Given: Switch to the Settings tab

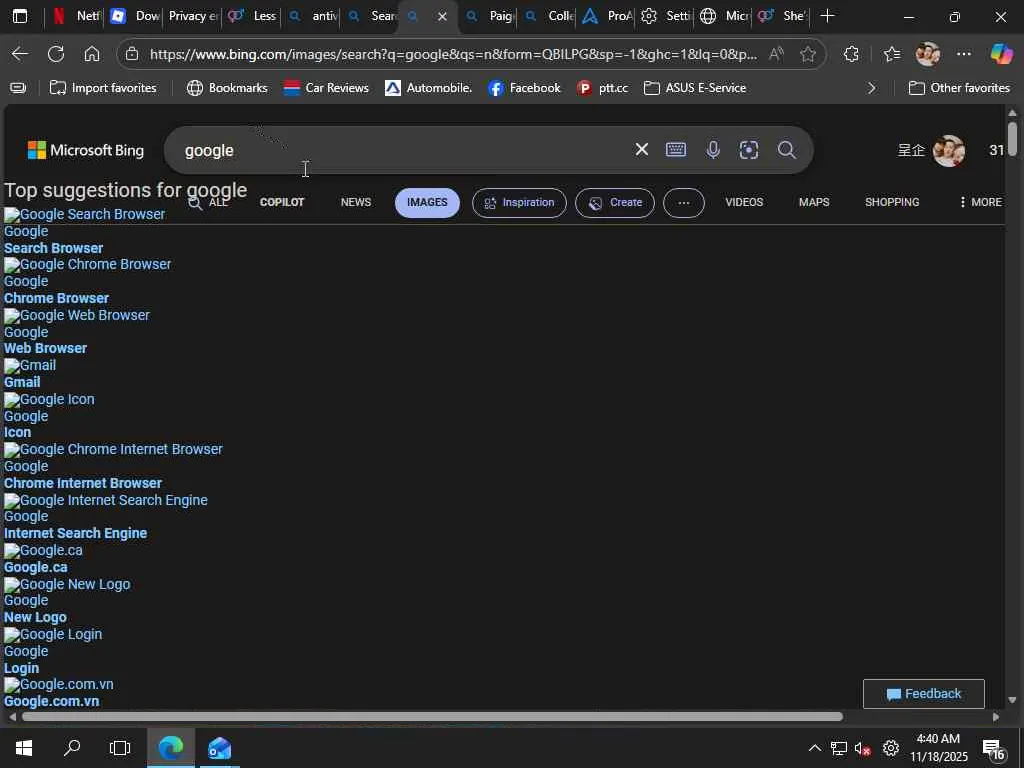Looking at the screenshot, I should click(x=665, y=16).
